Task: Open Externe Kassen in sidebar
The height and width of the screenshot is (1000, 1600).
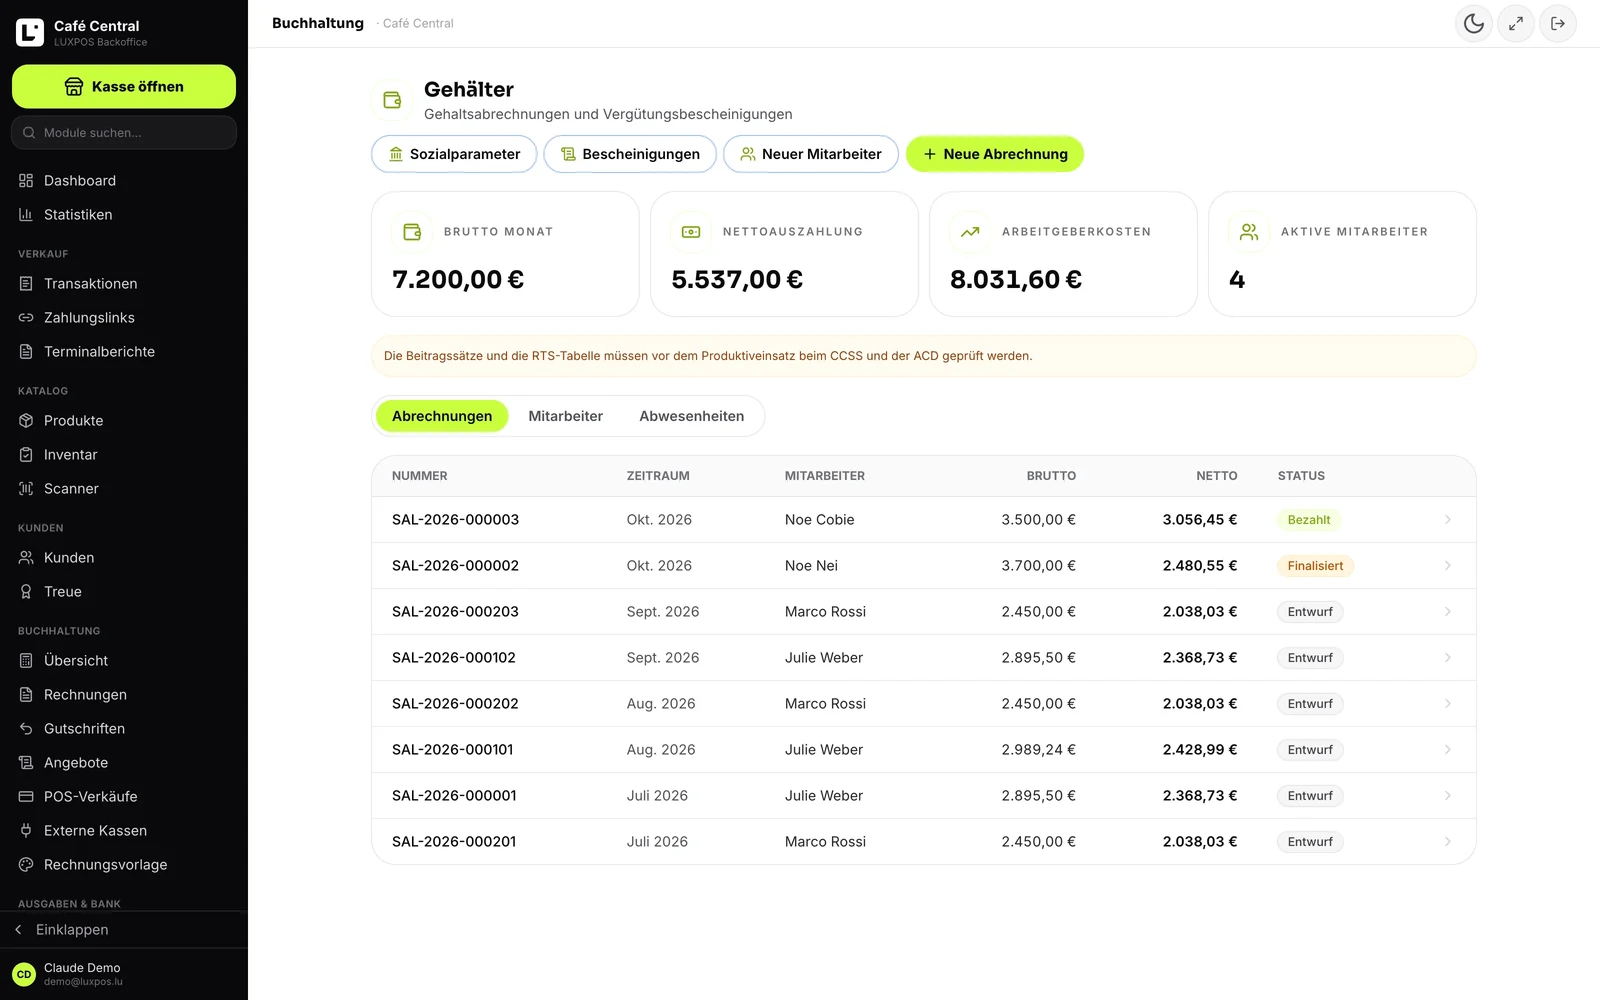Action: pos(124,830)
